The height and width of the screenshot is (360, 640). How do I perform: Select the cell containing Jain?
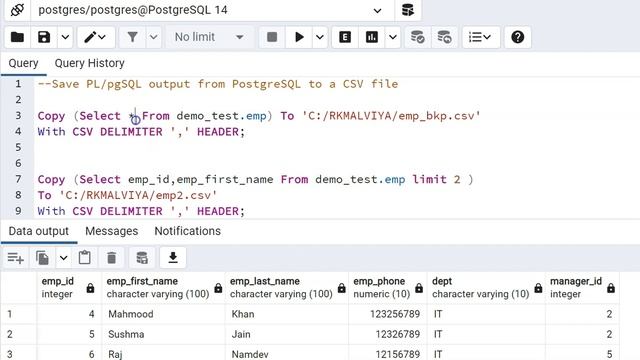pos(287,334)
